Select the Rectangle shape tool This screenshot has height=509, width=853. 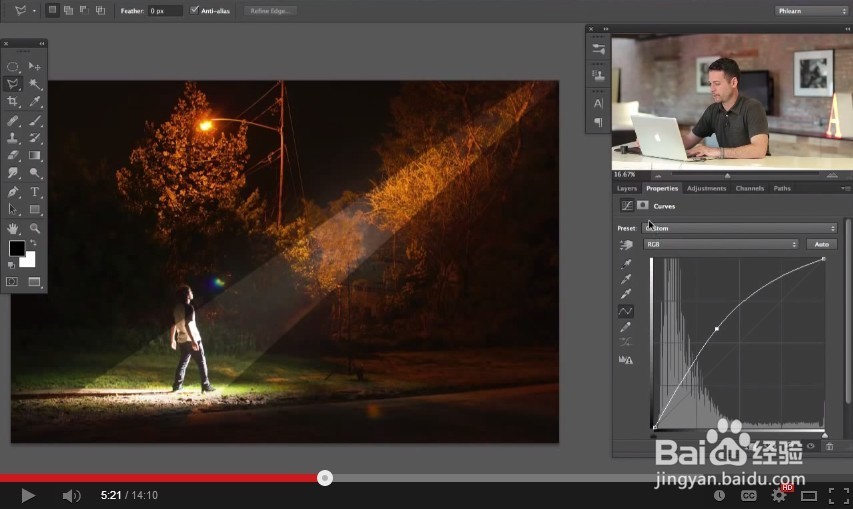pos(35,209)
